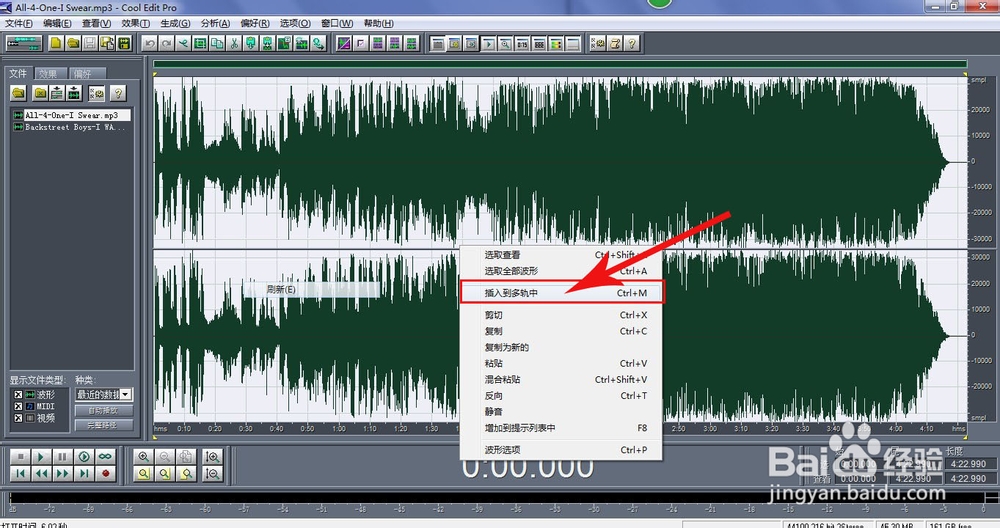Viewport: 1000px width, 528px height.
Task: Click the Undo arrow toolbar icon
Action: pyautogui.click(x=149, y=43)
